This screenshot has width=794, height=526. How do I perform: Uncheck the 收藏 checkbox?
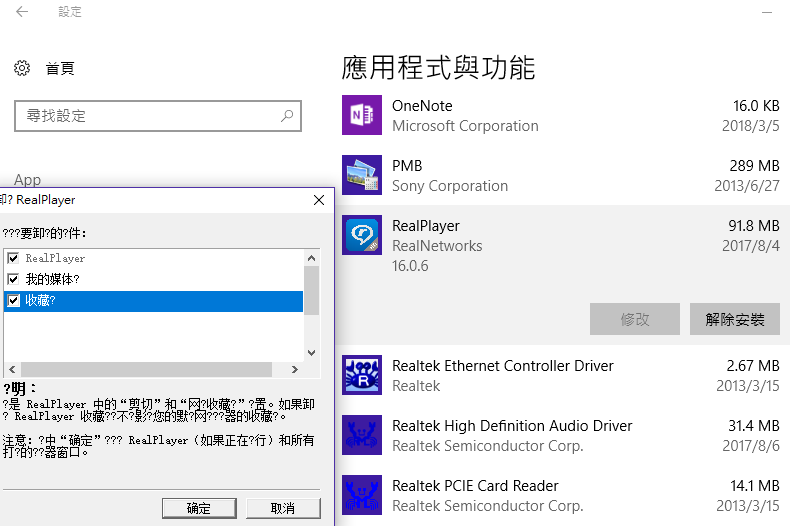[x=13, y=300]
